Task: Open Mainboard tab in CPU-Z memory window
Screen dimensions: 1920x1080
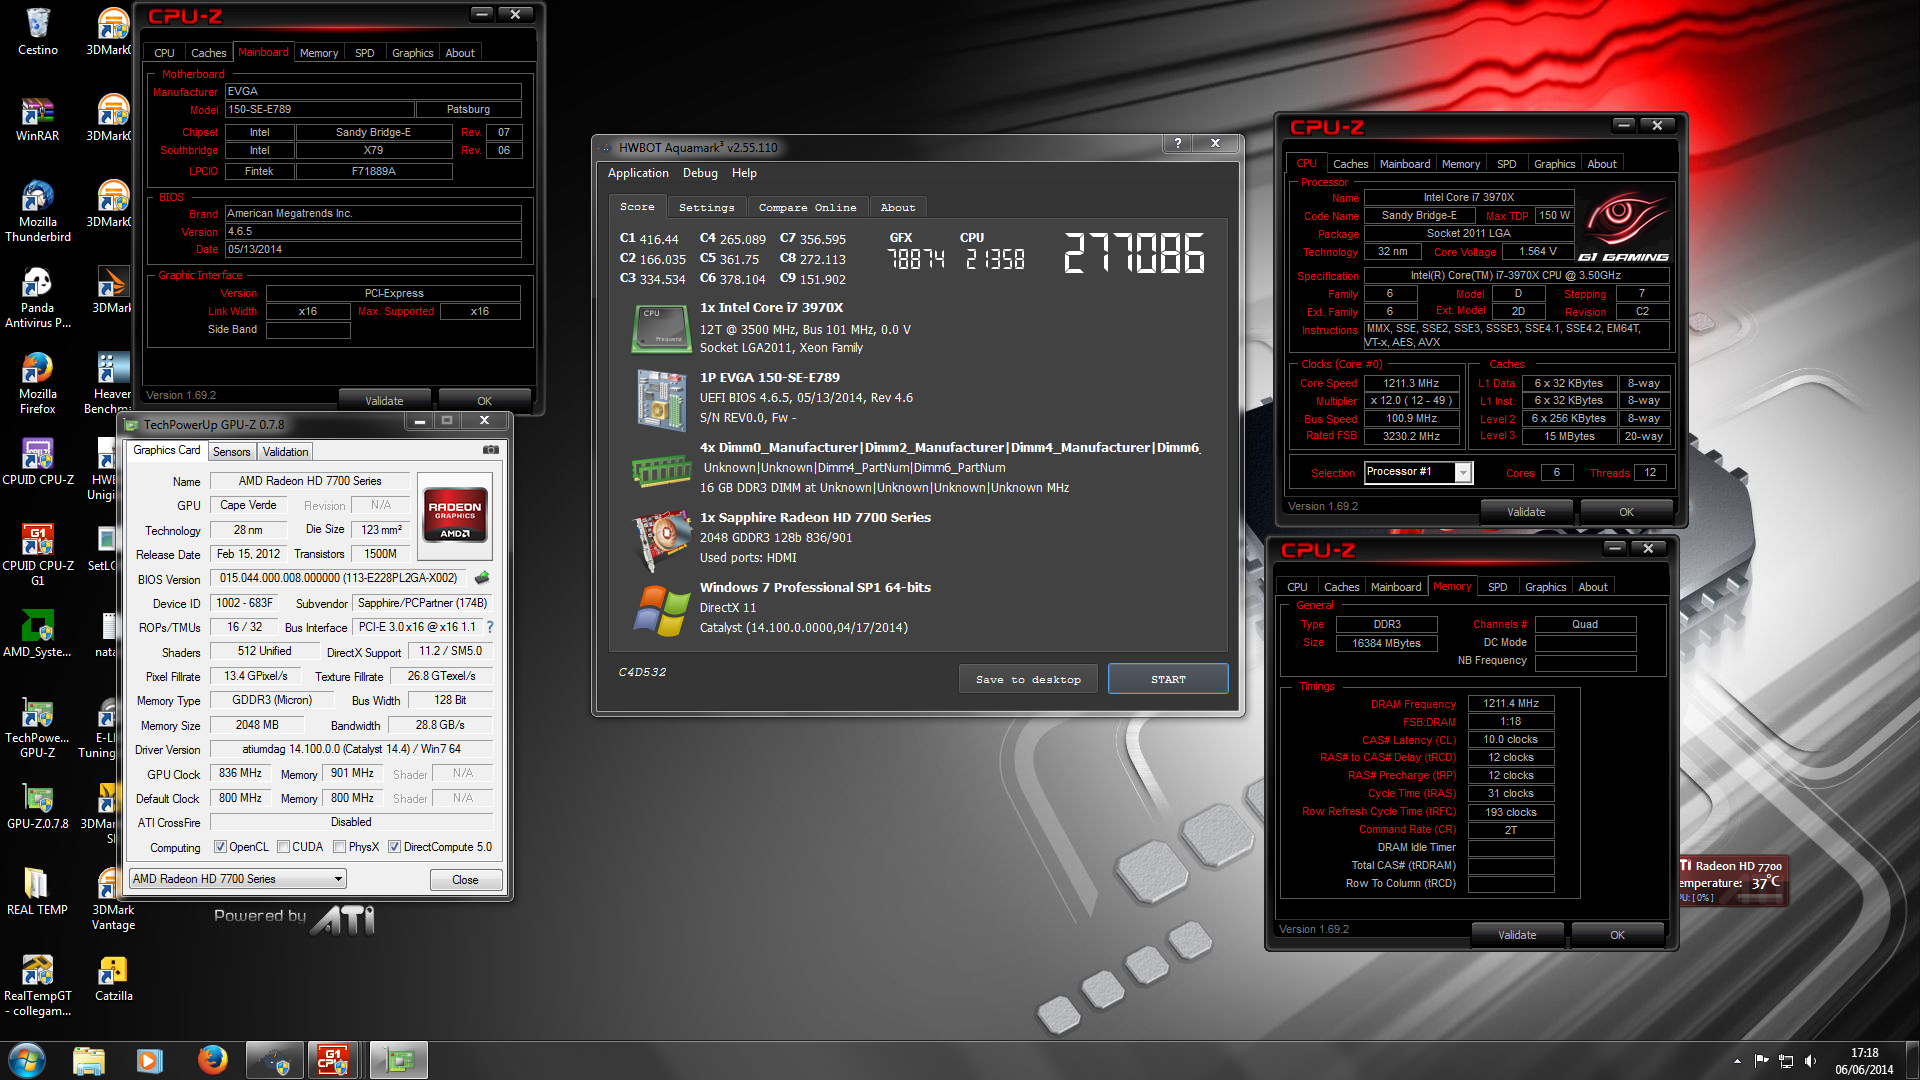Action: pyautogui.click(x=1395, y=587)
